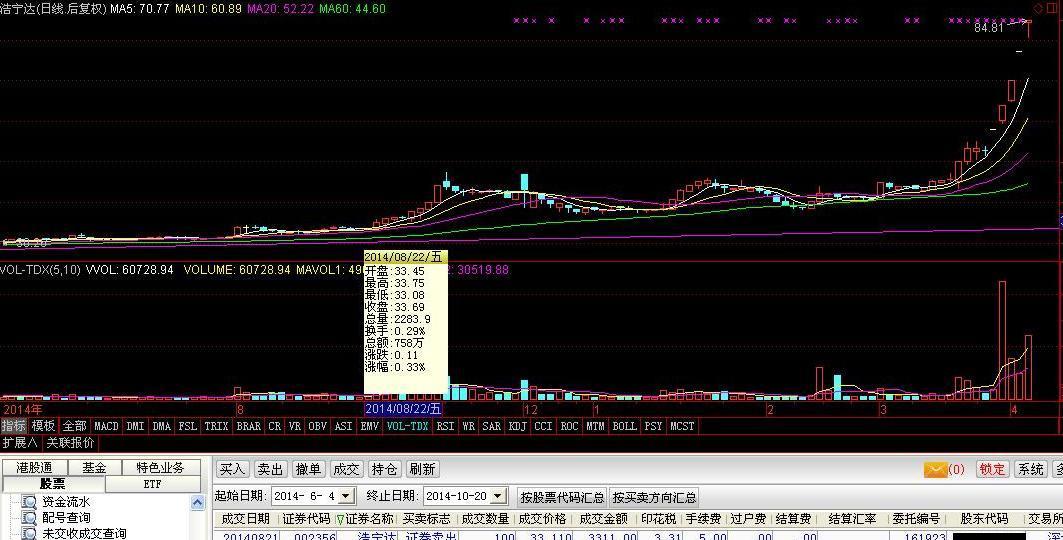Expand the 扩展 panel arrow
Image resolution: width=1063 pixels, height=540 pixels.
(33, 443)
